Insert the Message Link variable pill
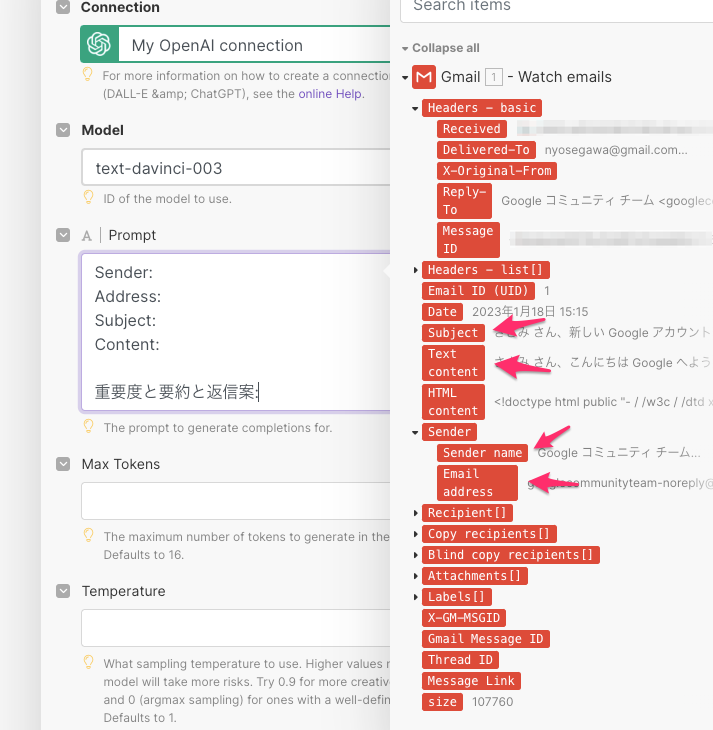The height and width of the screenshot is (730, 713). 471,681
